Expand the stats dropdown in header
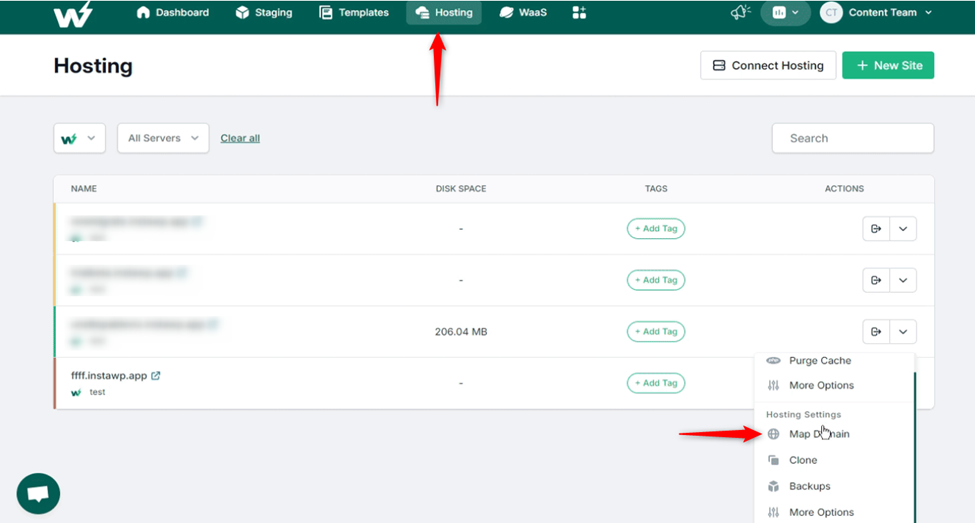The height and width of the screenshot is (523, 975). [785, 12]
